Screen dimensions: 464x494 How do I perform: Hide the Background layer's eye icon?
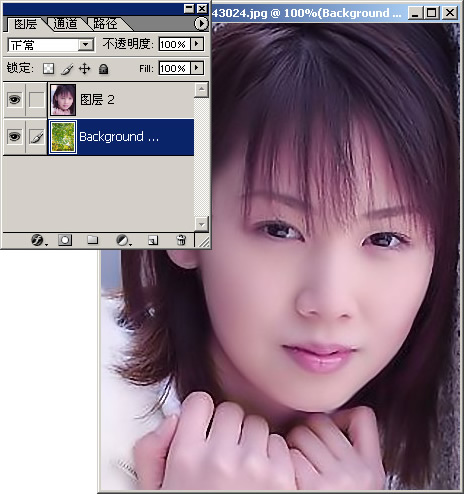[14, 136]
